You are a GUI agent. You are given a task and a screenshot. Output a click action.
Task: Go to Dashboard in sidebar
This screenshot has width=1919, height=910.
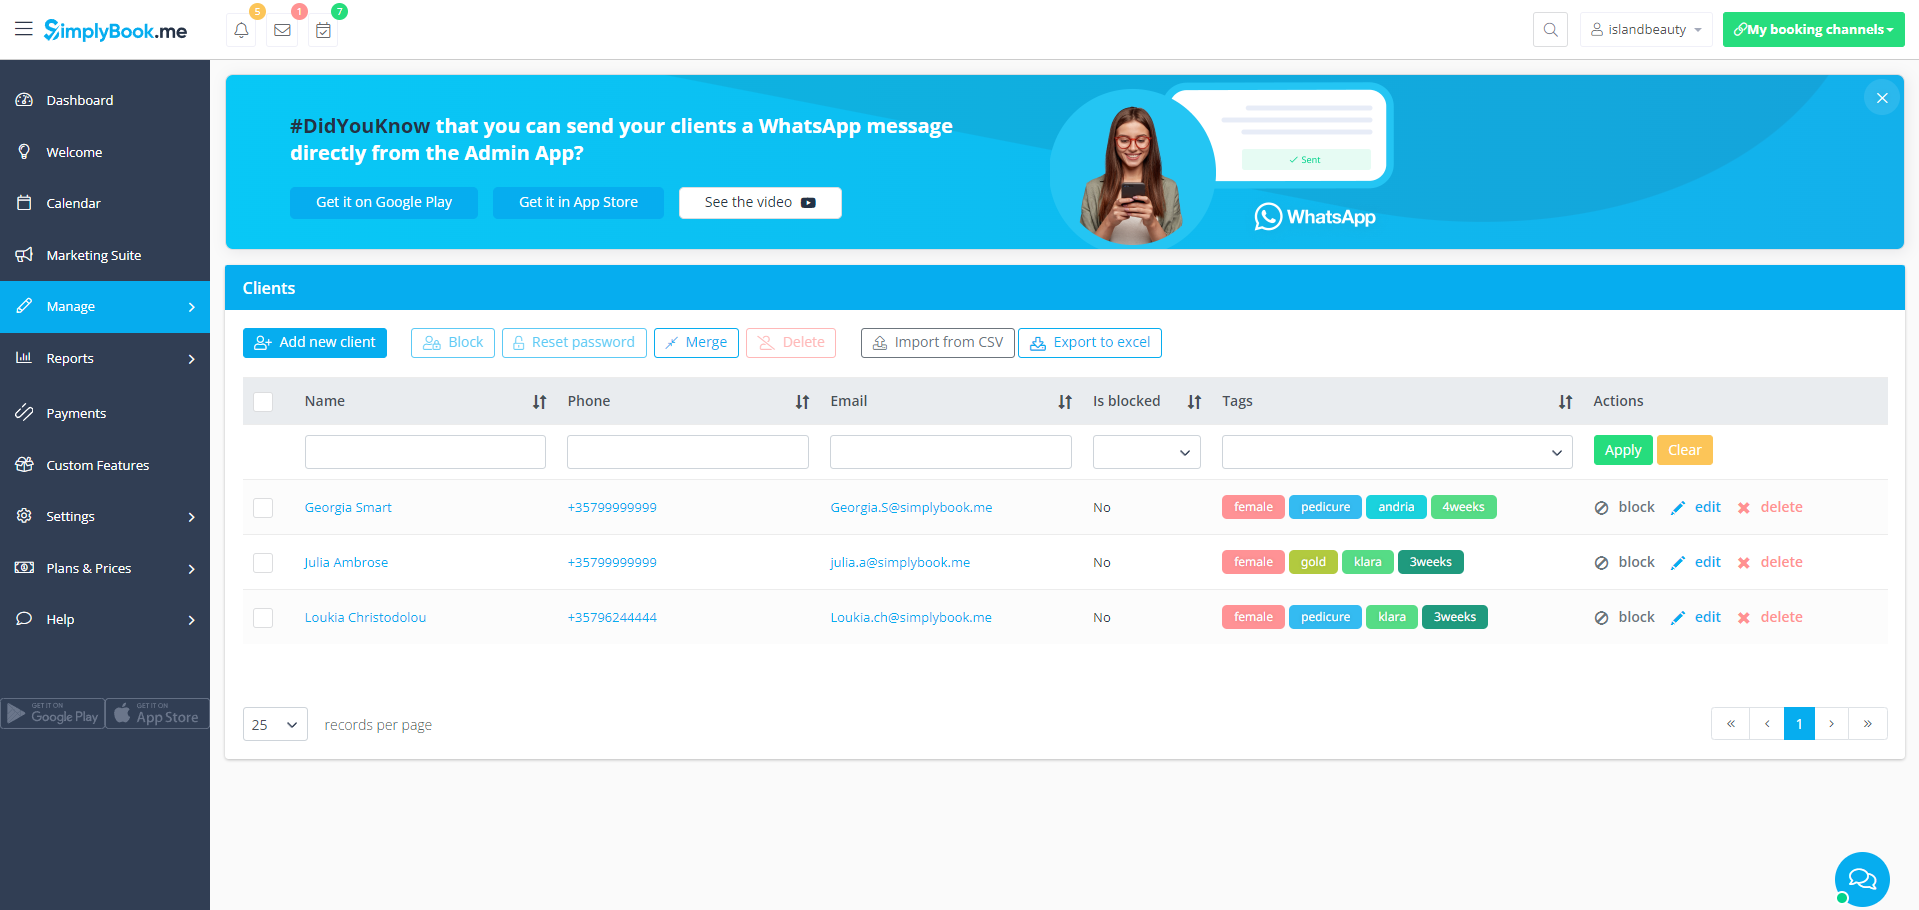pos(105,100)
